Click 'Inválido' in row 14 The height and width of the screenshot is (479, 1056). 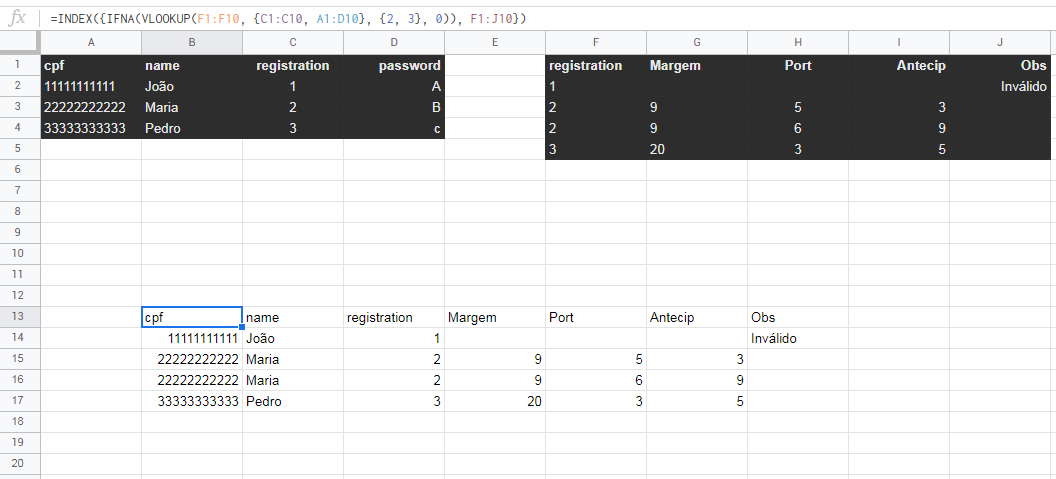tap(798, 338)
